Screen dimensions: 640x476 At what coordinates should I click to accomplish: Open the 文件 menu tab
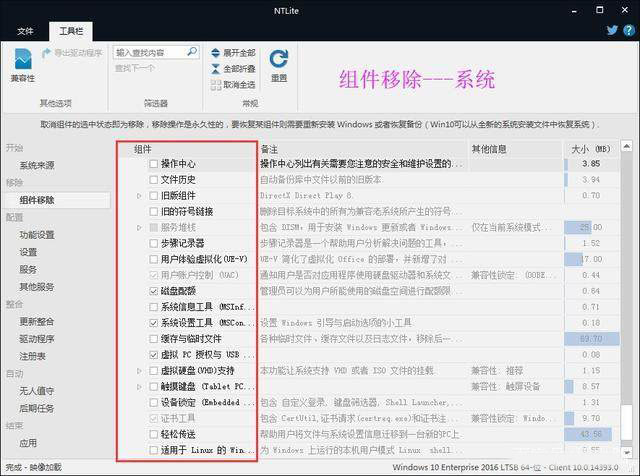[x=25, y=31]
